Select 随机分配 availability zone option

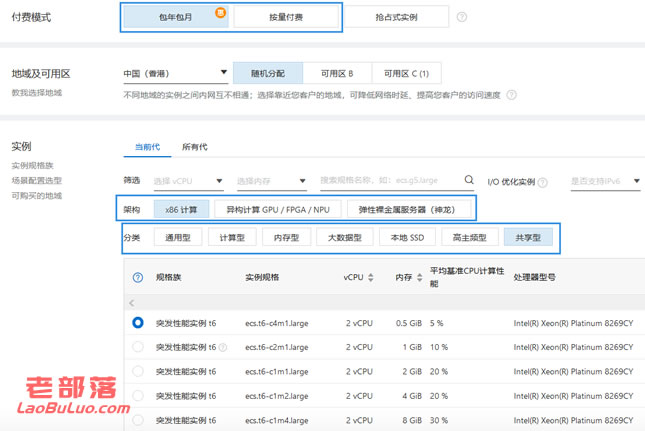tap(268, 73)
